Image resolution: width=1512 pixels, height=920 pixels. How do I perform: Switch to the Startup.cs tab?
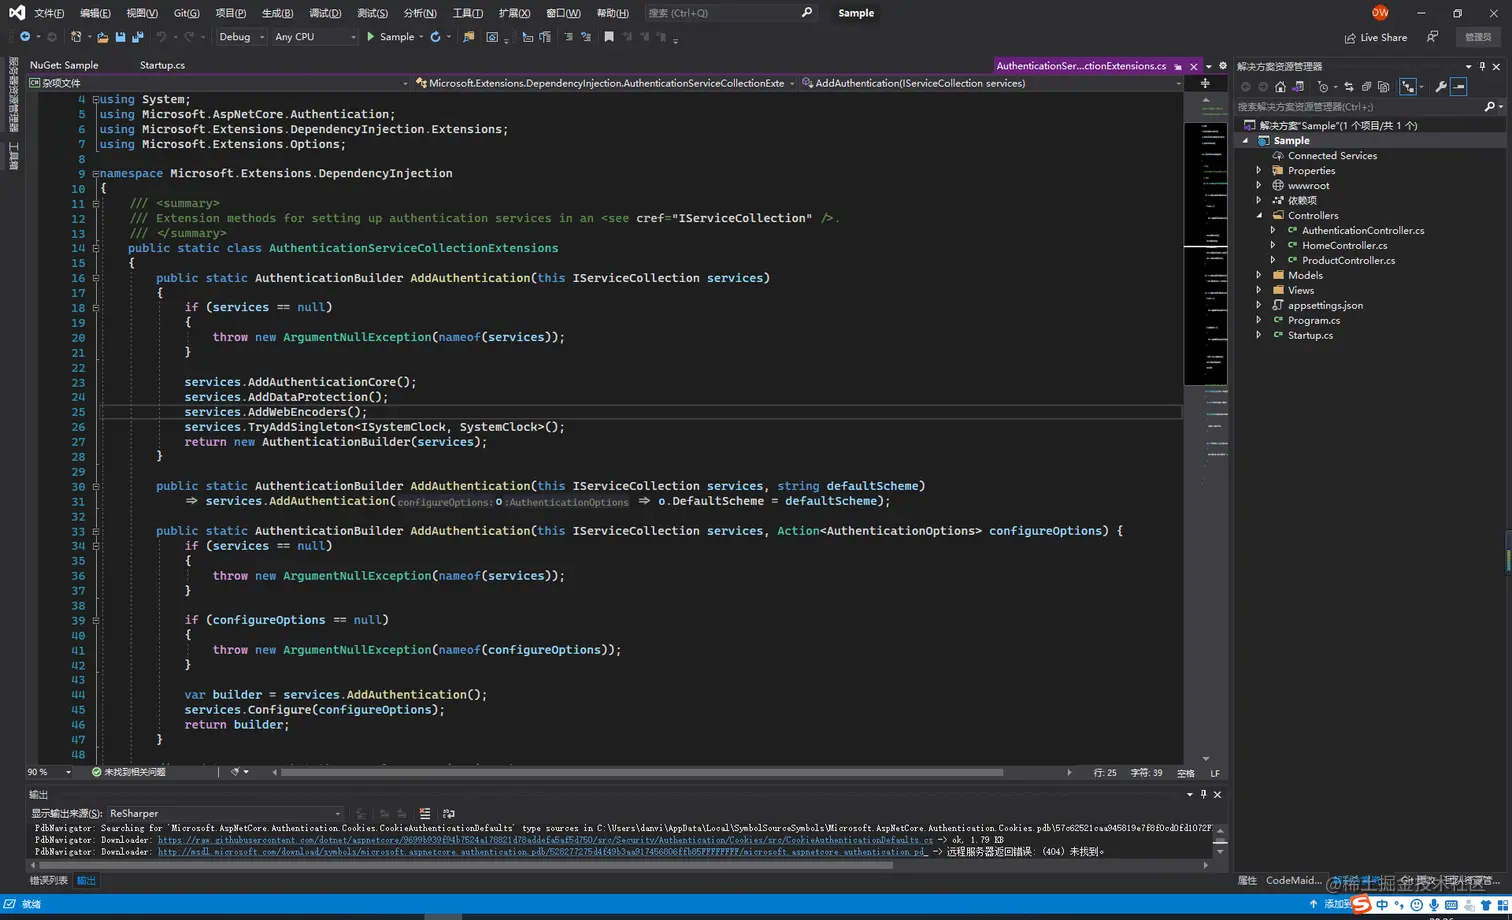(x=162, y=65)
